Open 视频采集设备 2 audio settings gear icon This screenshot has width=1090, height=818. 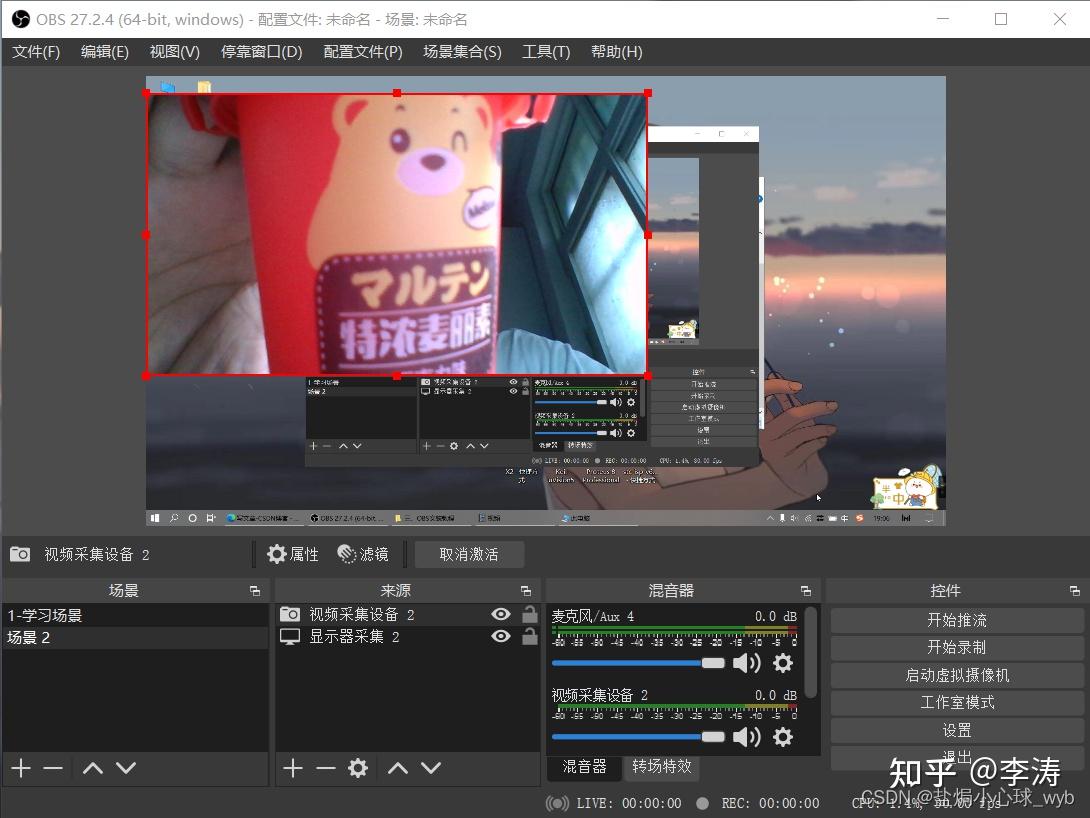[x=783, y=737]
